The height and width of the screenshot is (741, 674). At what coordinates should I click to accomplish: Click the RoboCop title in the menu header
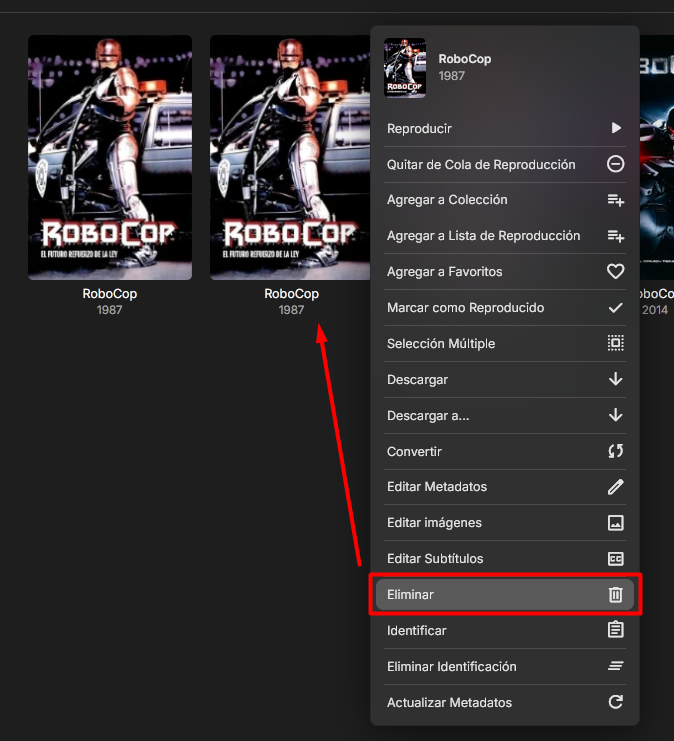pyautogui.click(x=465, y=59)
